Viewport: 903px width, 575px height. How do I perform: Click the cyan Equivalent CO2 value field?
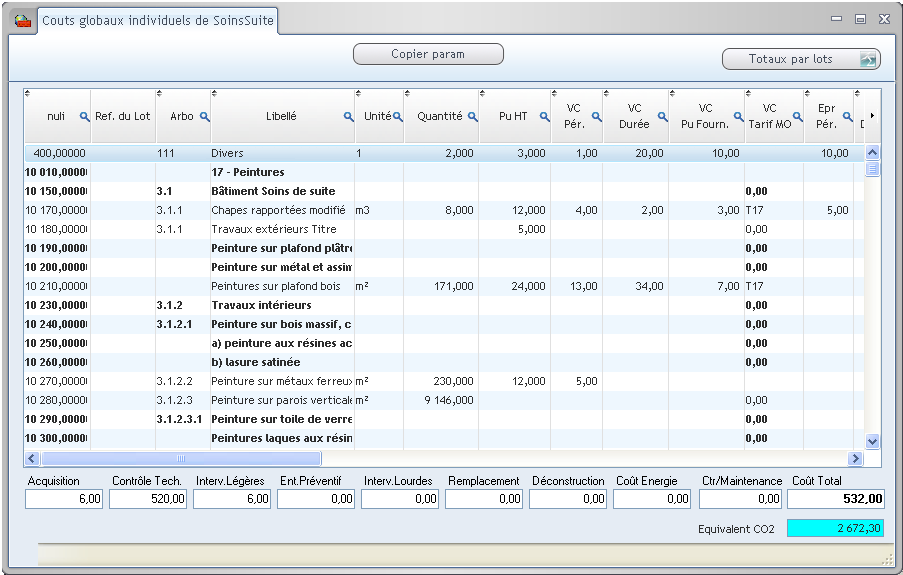836,527
